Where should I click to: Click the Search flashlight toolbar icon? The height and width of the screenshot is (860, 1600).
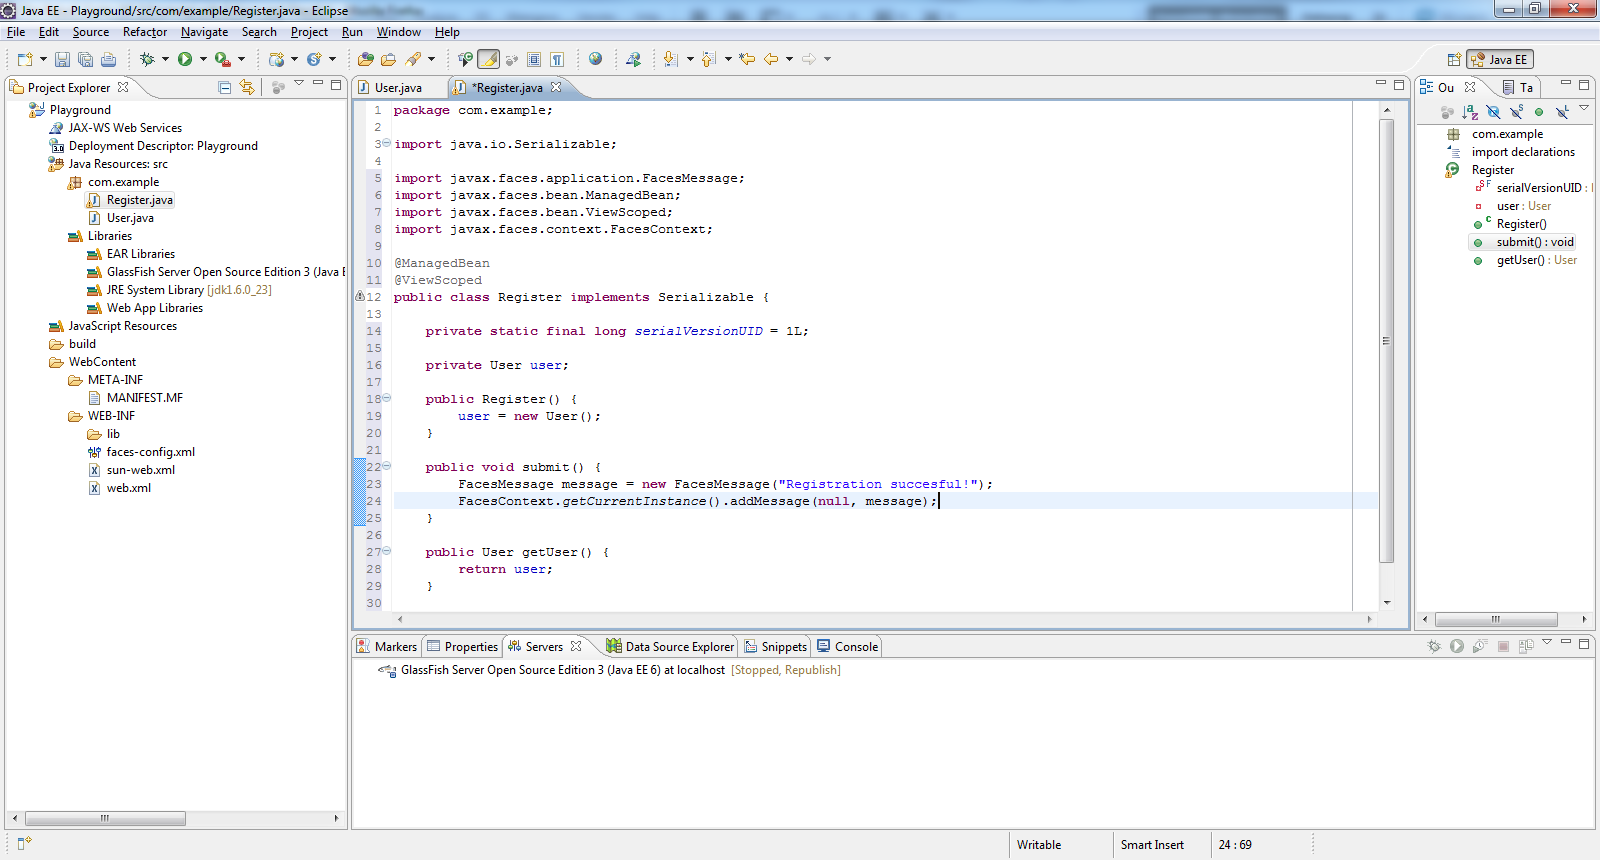click(x=413, y=59)
